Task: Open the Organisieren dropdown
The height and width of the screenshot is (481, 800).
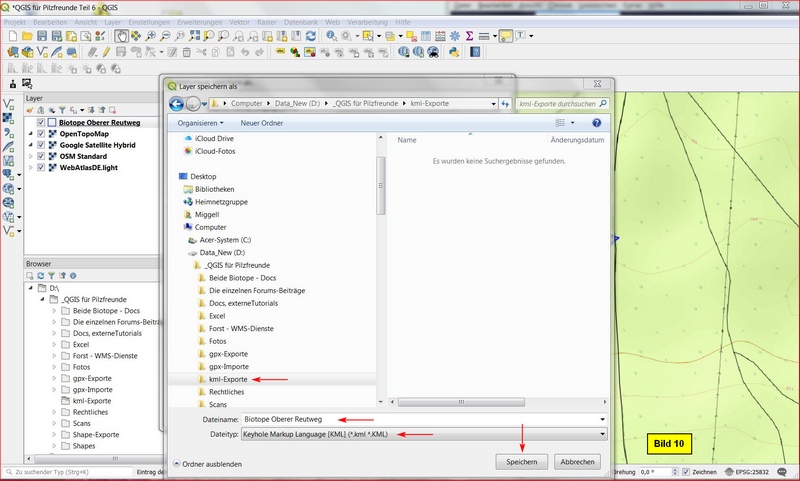Action: (200, 123)
